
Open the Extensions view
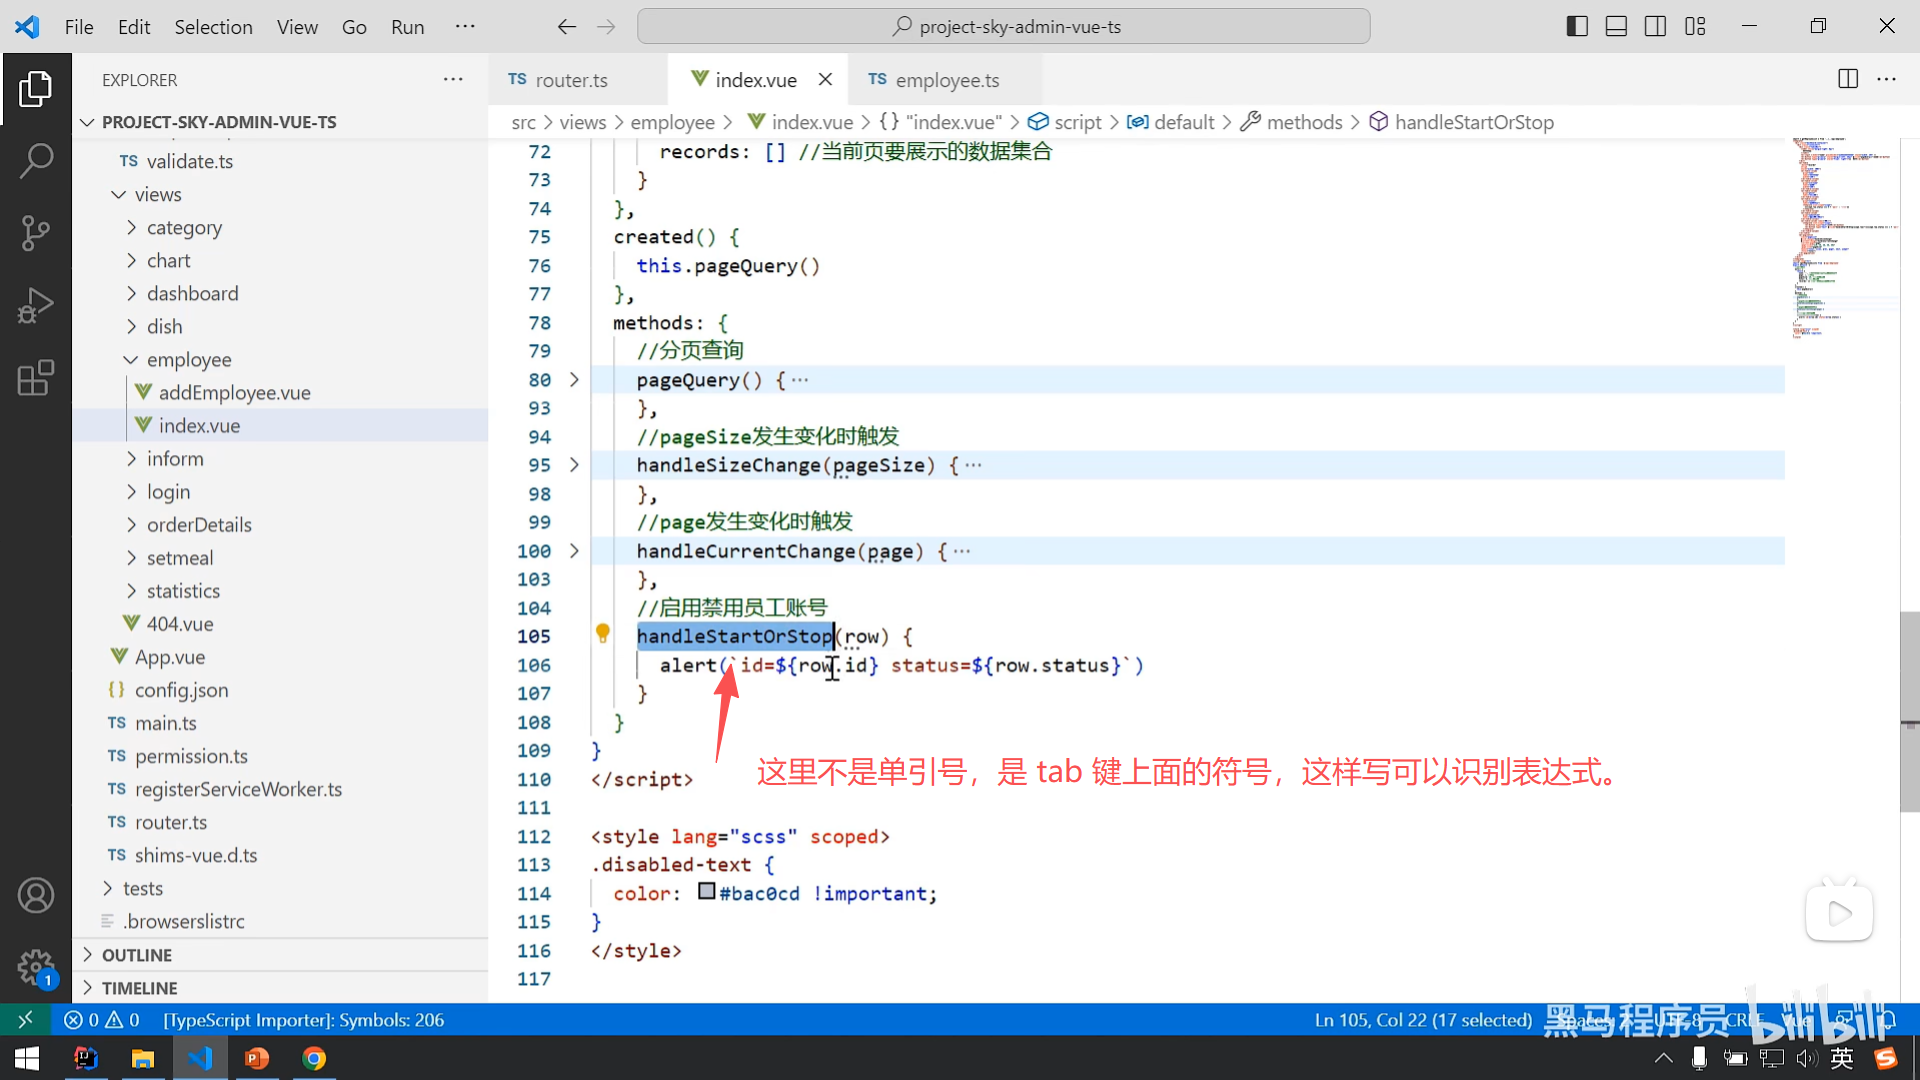tap(36, 378)
